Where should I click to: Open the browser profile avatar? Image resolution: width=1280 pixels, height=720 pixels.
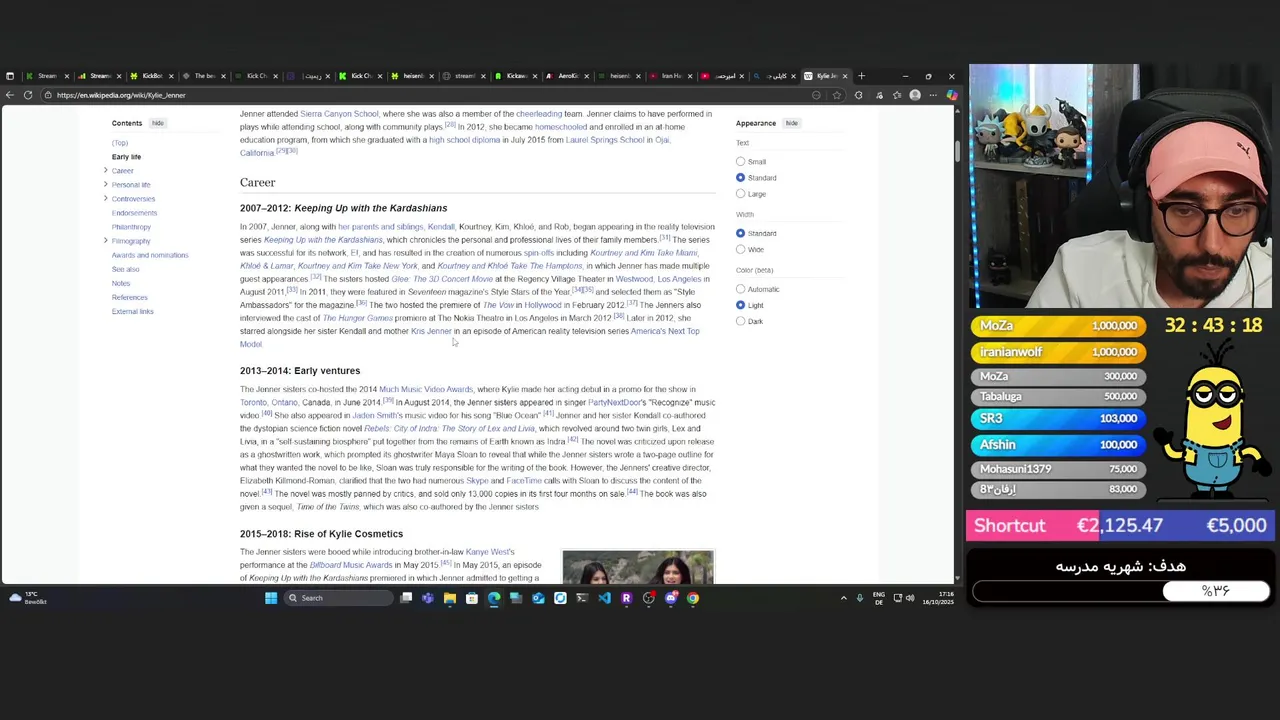pyautogui.click(x=915, y=95)
